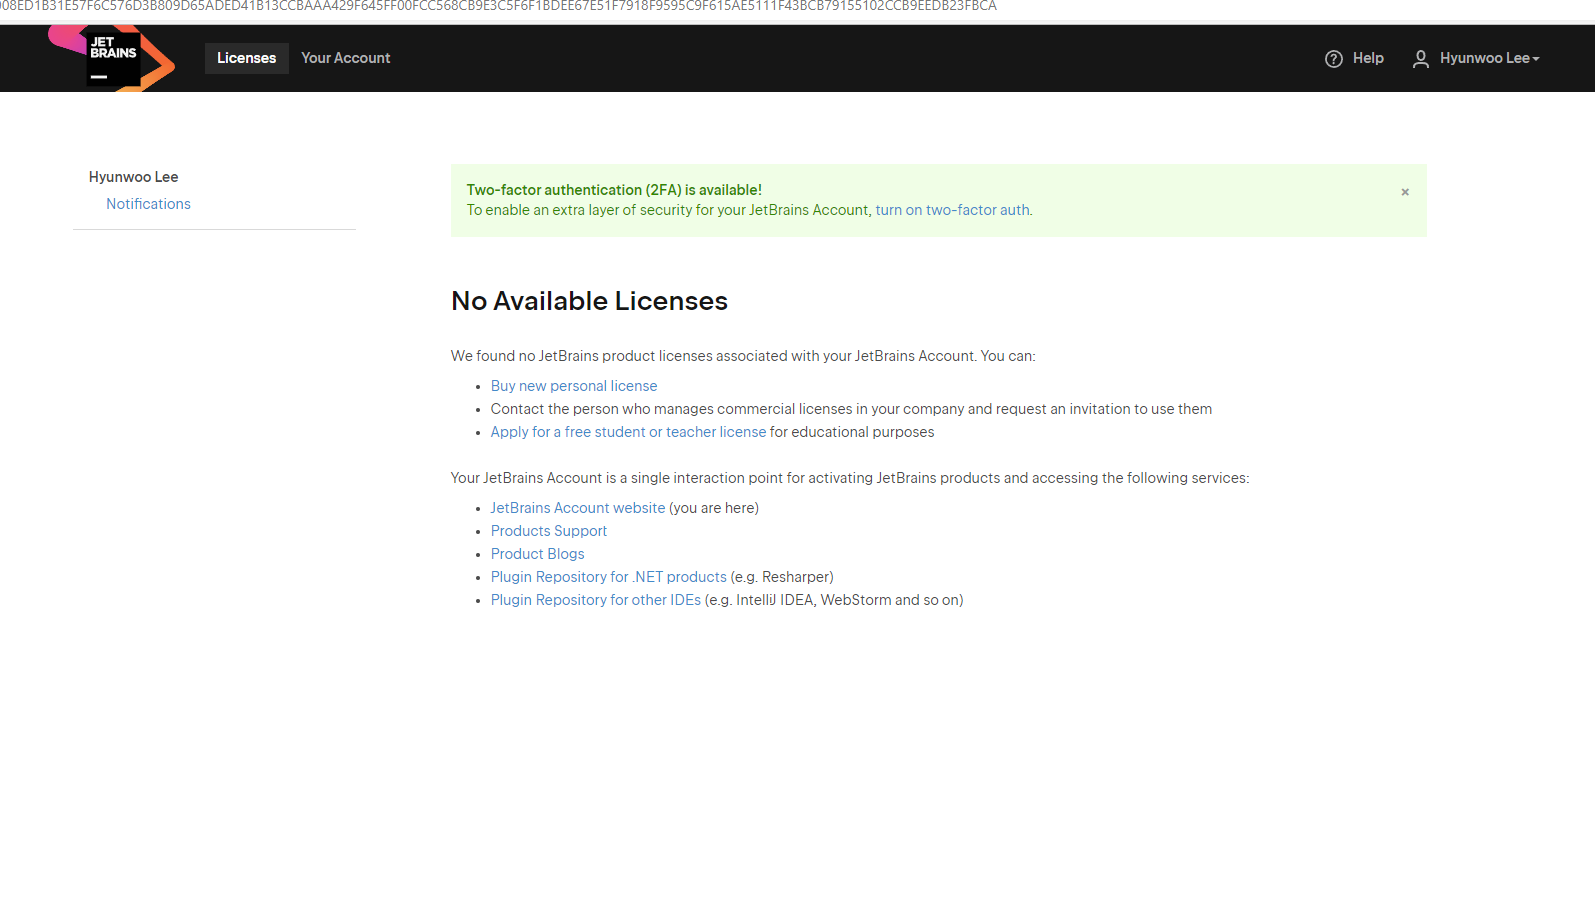Viewport: 1595px width, 907px height.
Task: Click turn on two-factor auth link
Action: 952,210
